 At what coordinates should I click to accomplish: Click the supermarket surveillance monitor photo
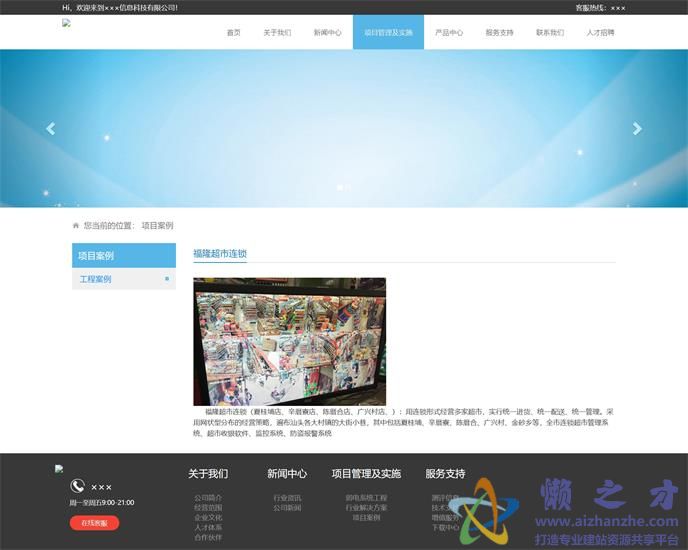(289, 341)
